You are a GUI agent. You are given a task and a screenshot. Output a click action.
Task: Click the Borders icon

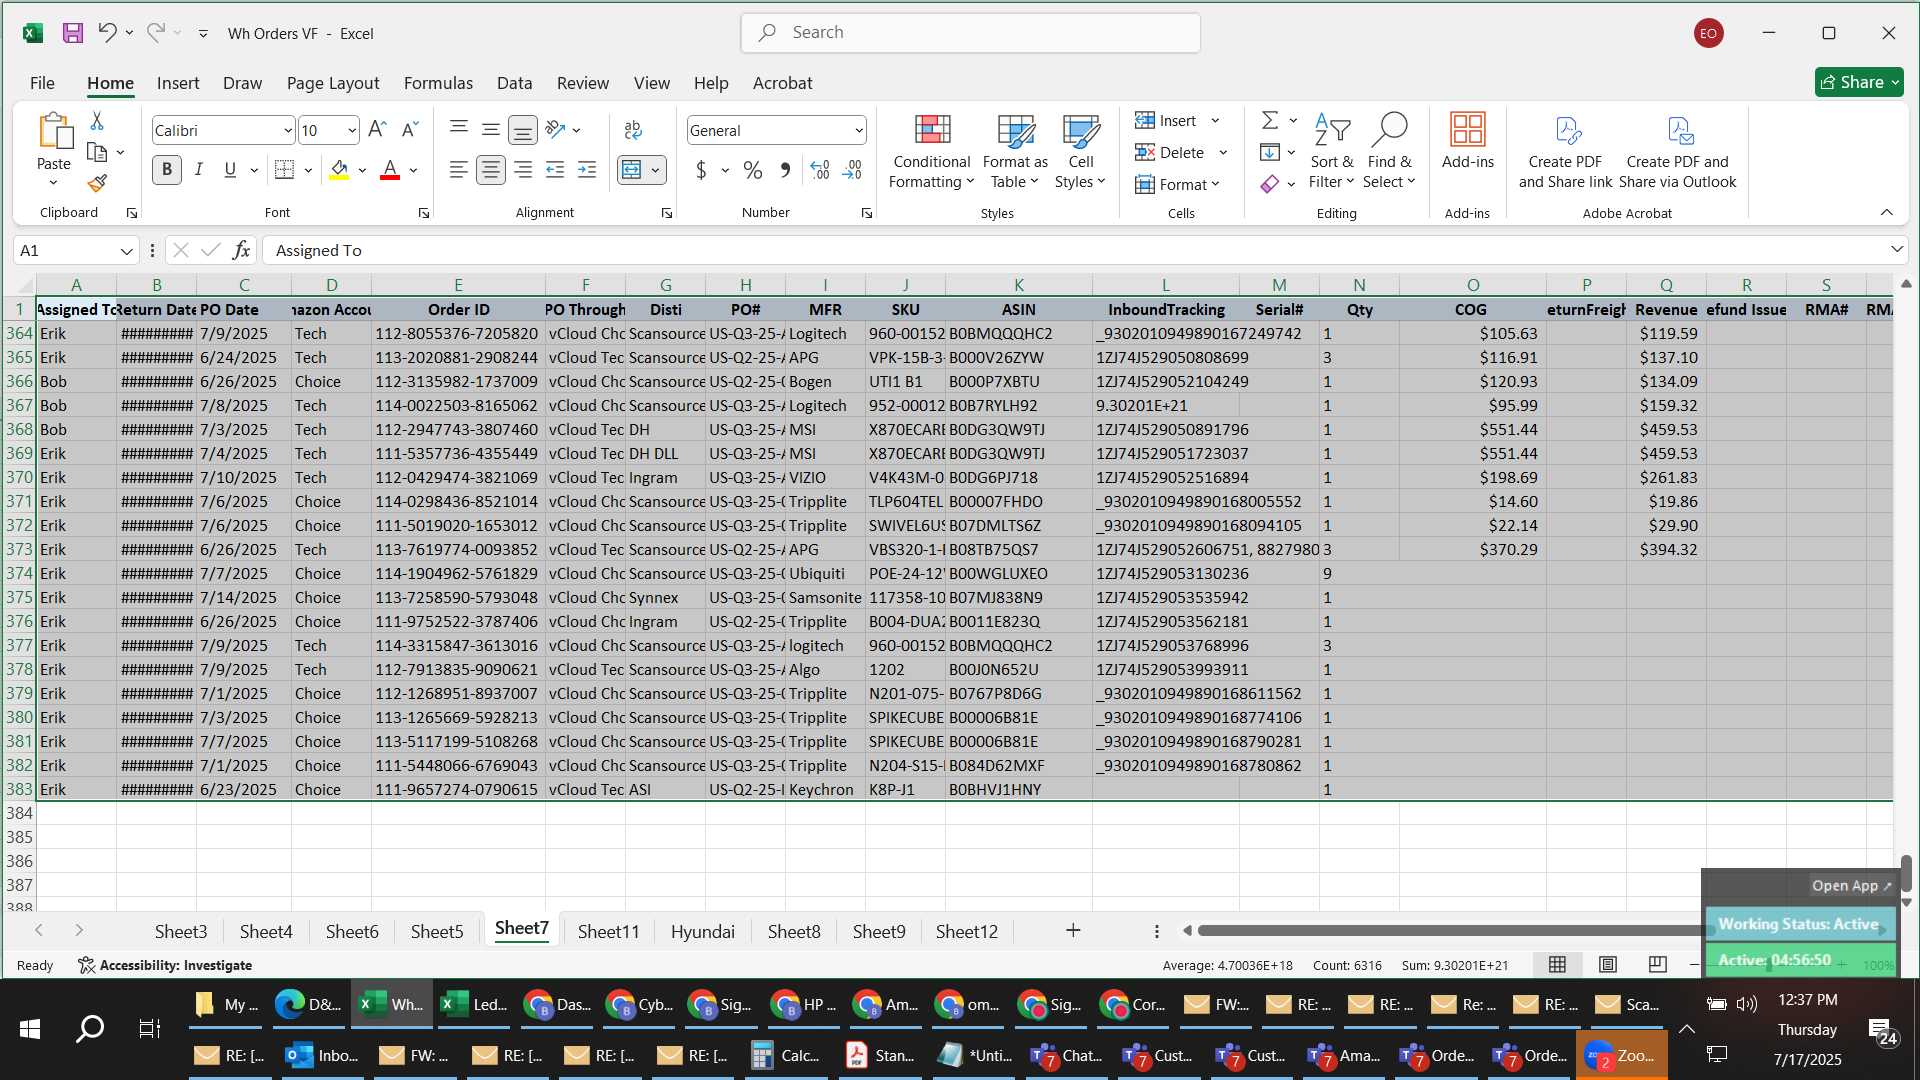(x=285, y=170)
